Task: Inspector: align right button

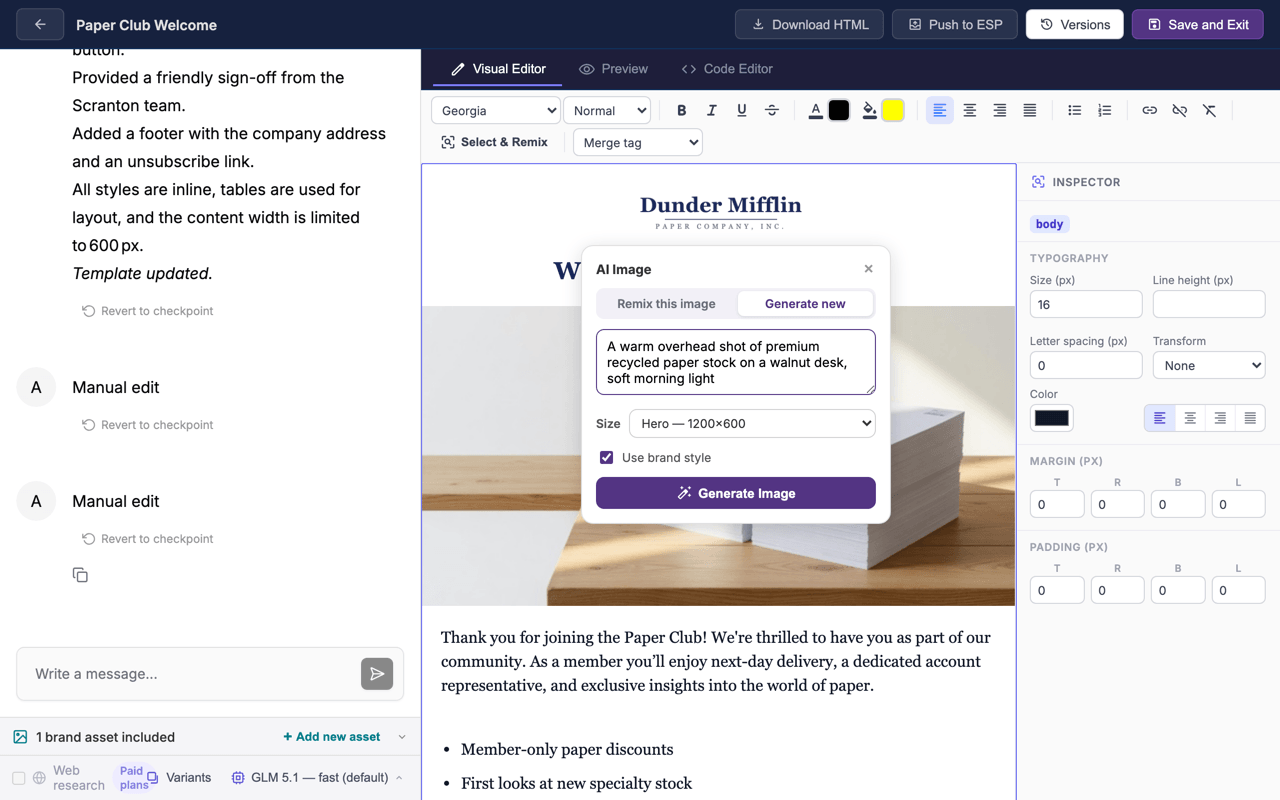Action: [x=1220, y=418]
